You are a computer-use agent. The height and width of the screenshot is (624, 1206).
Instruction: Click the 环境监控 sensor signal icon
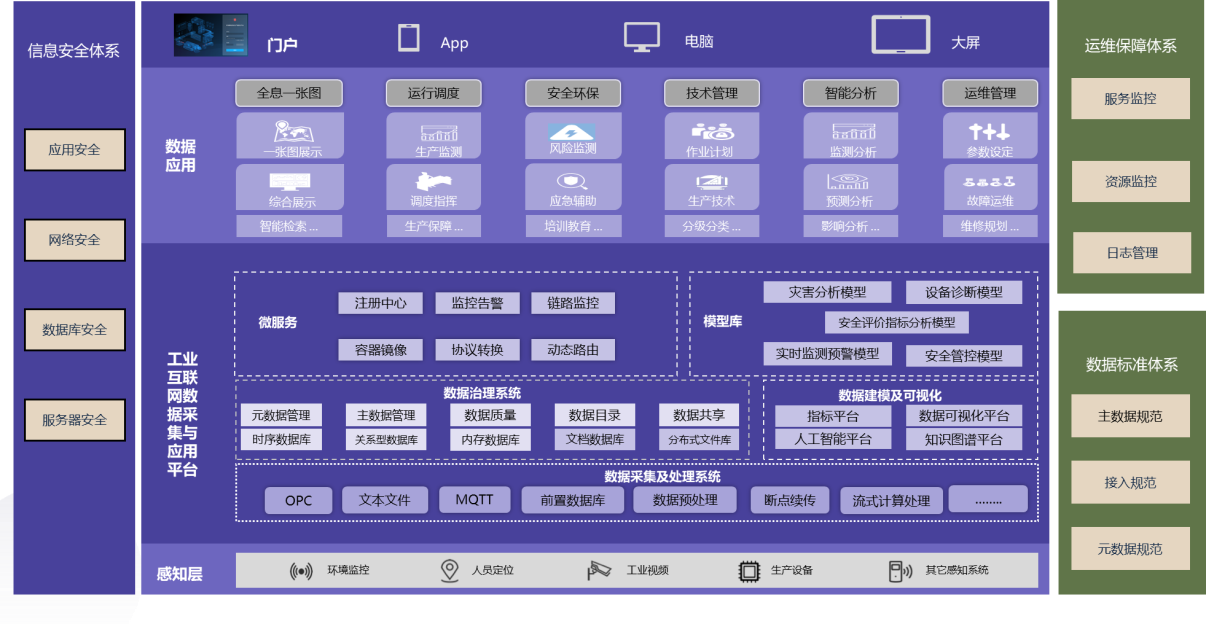tap(300, 571)
